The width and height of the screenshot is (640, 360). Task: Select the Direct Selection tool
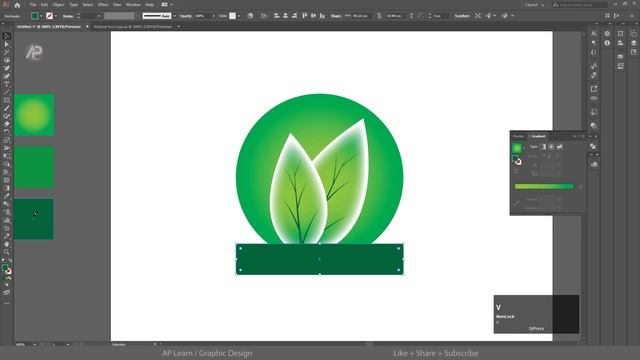click(7, 44)
